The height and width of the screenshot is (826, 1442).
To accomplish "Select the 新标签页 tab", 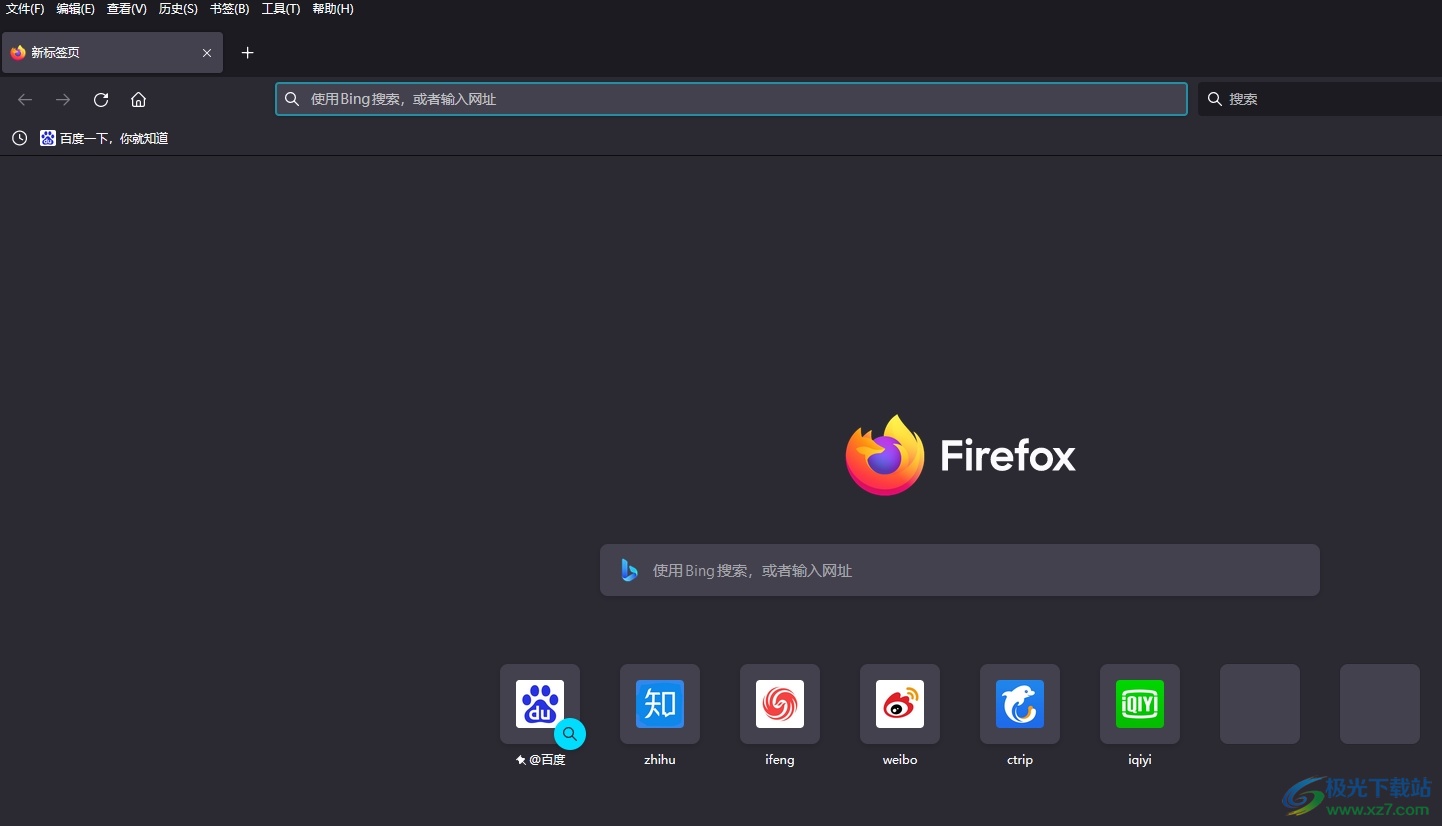I will (x=112, y=53).
